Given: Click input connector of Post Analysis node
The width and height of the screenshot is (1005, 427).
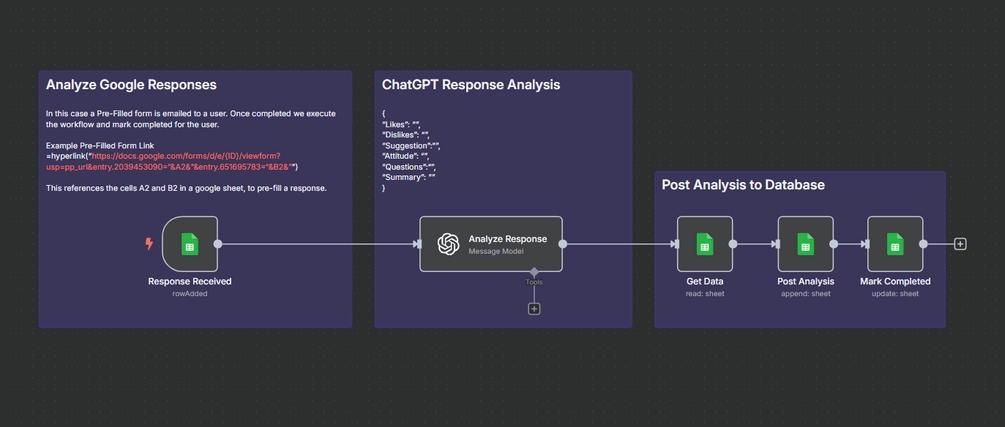Looking at the screenshot, I should pos(776,244).
